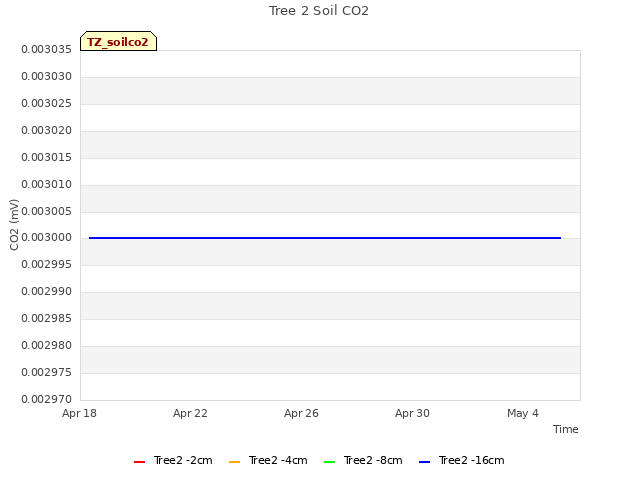
Task: Click the Apr 26 x-axis label
Action: click(301, 413)
